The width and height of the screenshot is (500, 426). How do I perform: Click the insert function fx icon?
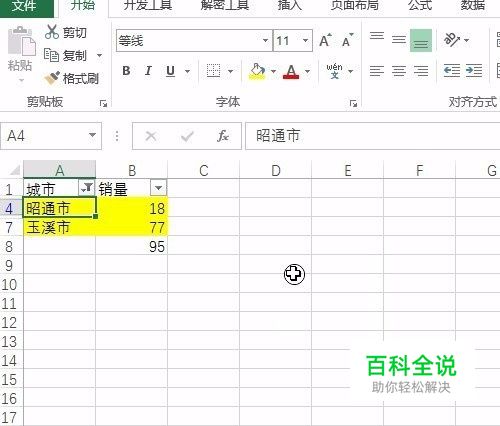point(223,136)
